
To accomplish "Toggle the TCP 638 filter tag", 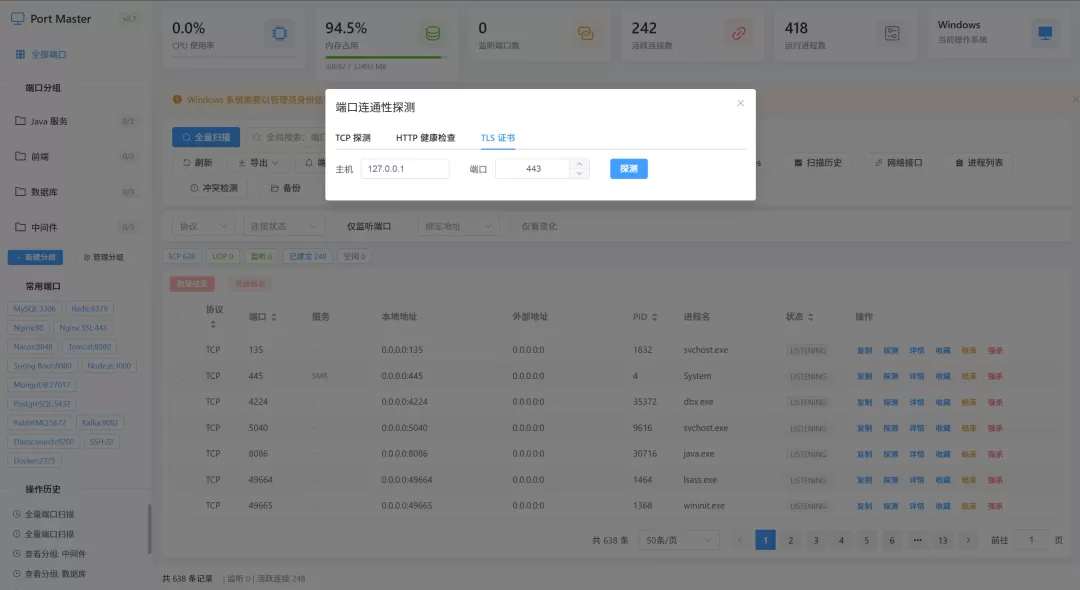I will 182,256.
